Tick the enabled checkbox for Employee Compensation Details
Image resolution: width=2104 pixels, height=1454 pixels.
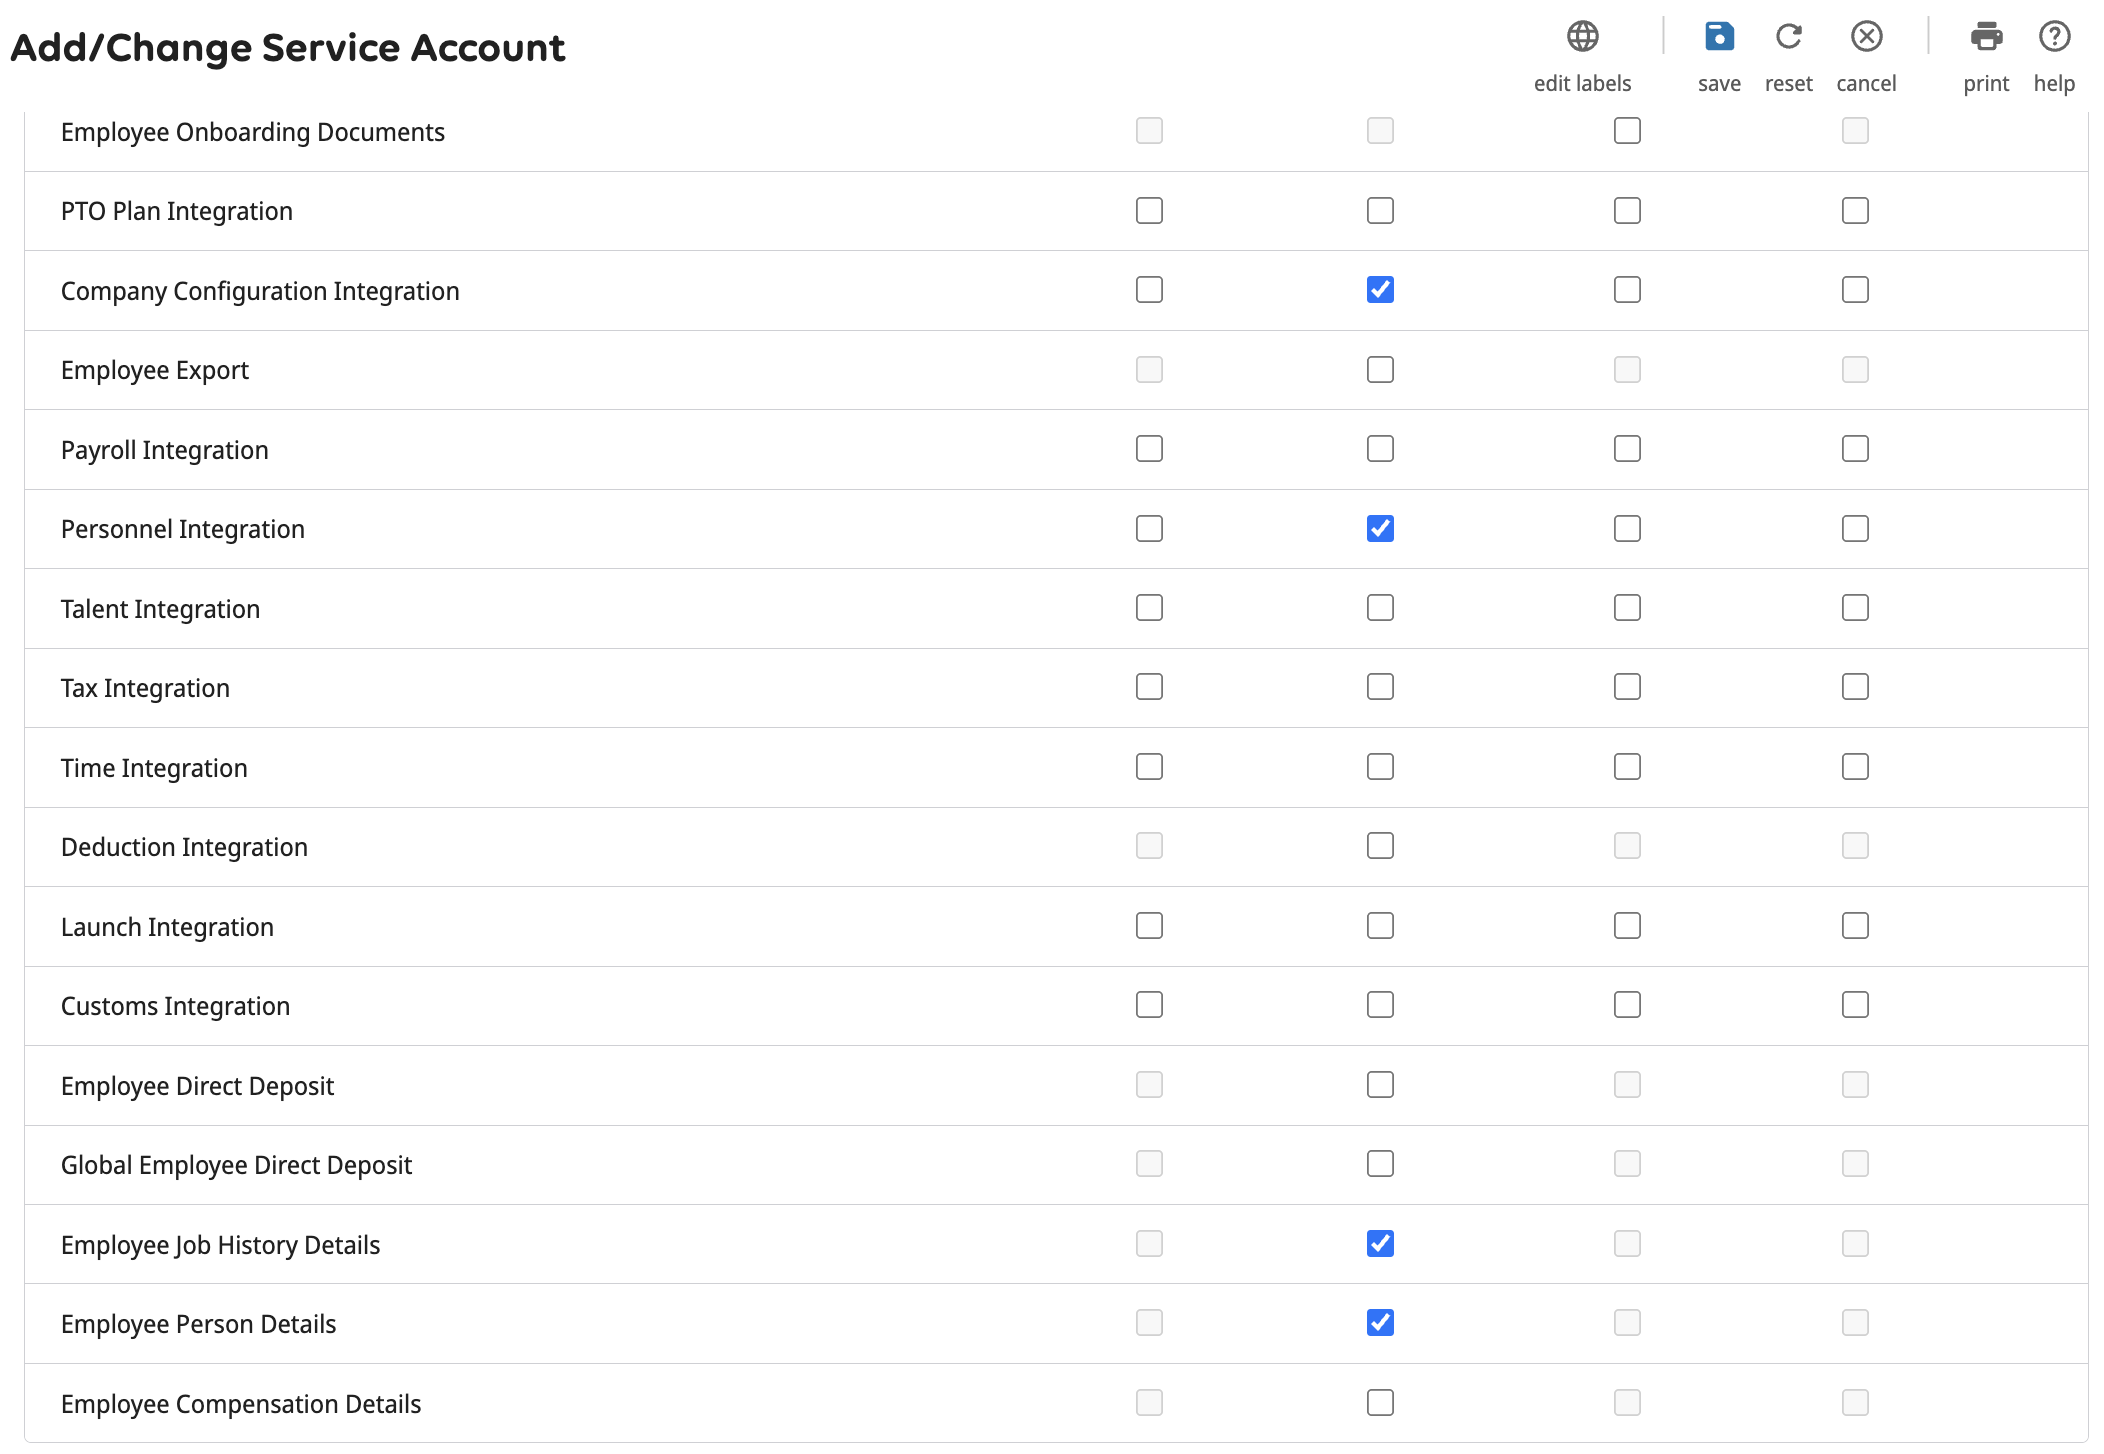click(1380, 1403)
